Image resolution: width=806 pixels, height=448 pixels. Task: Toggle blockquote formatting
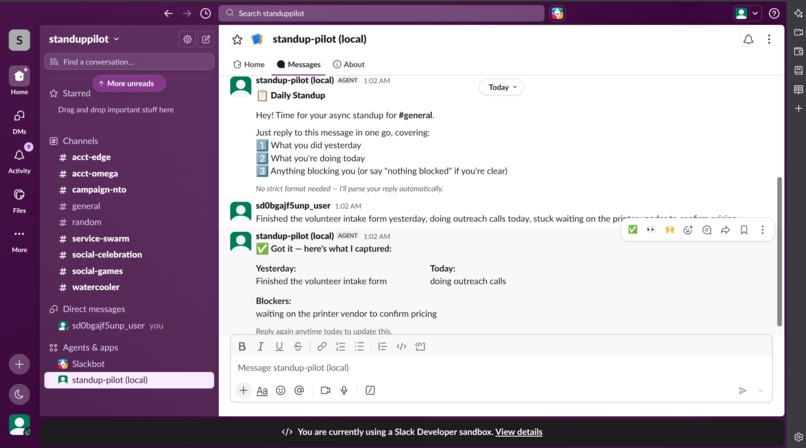click(x=382, y=347)
